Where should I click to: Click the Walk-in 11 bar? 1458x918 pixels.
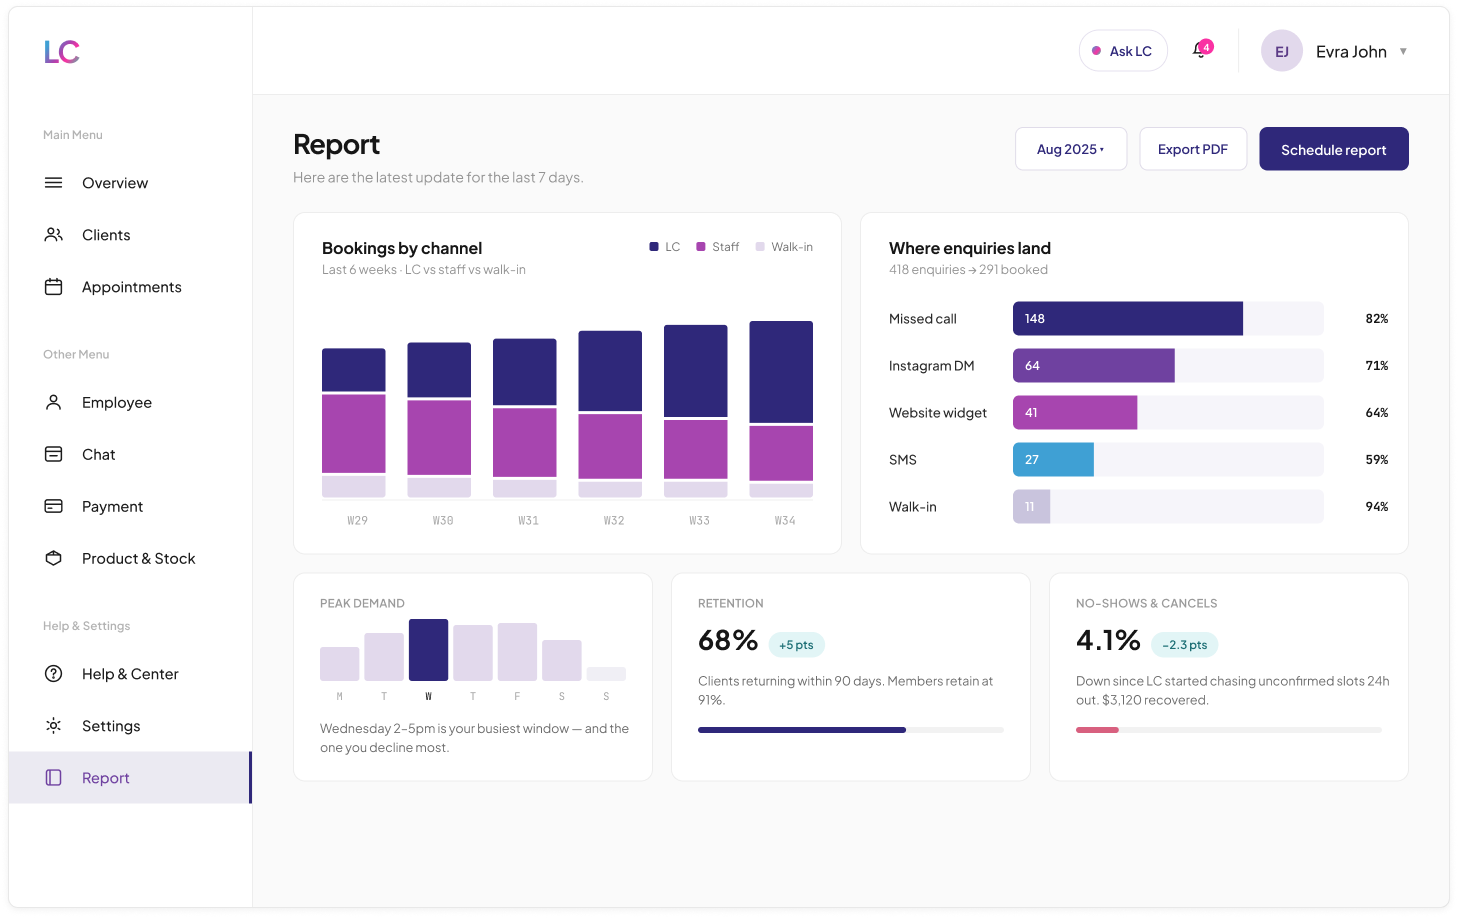(x=1031, y=506)
